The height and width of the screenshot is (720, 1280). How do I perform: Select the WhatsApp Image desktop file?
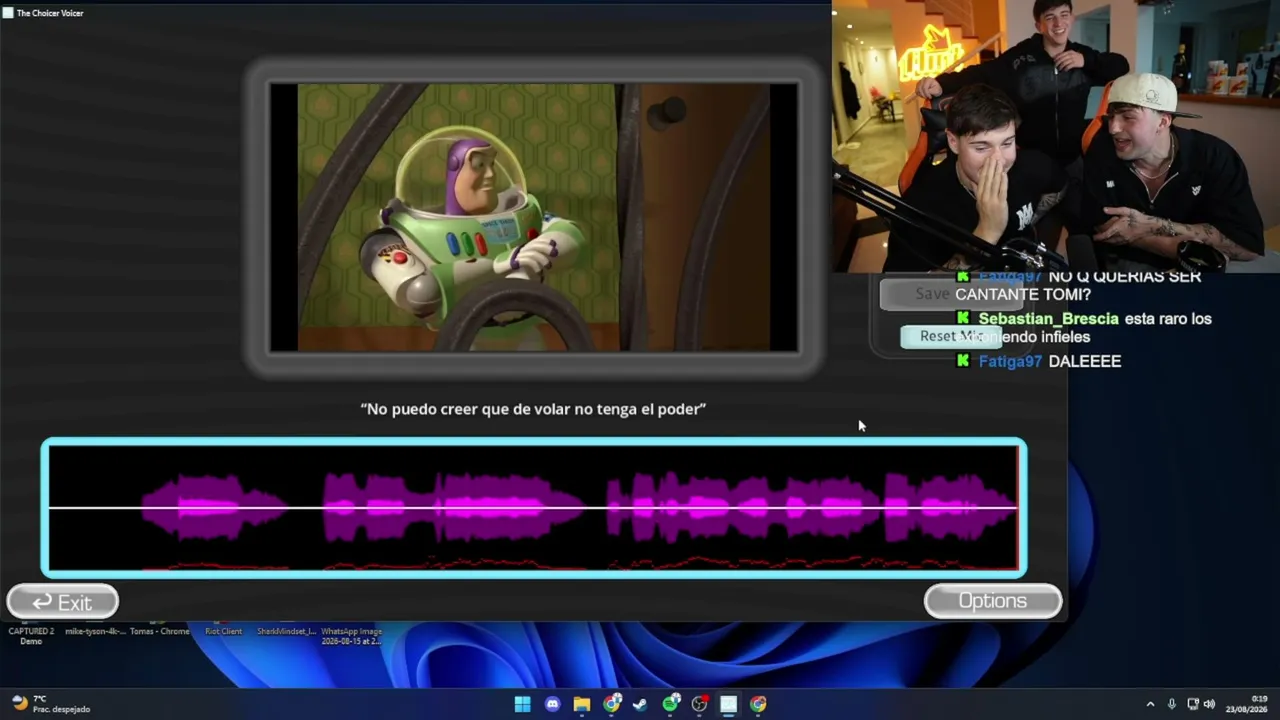coord(351,636)
